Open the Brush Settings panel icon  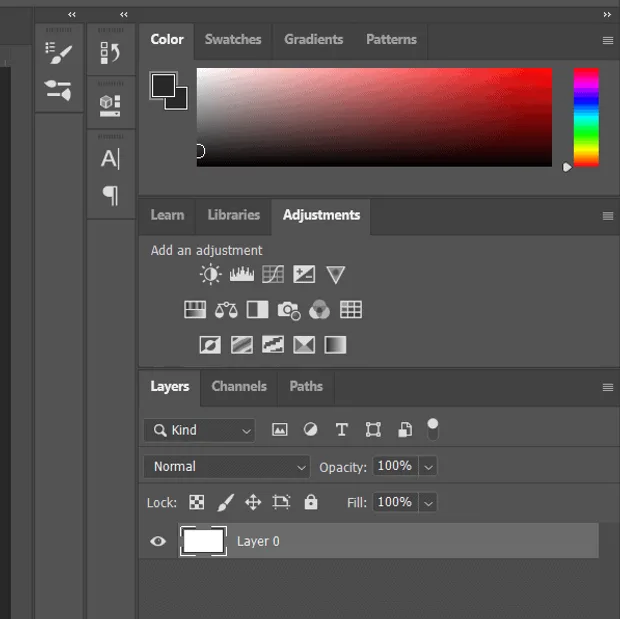click(x=59, y=53)
